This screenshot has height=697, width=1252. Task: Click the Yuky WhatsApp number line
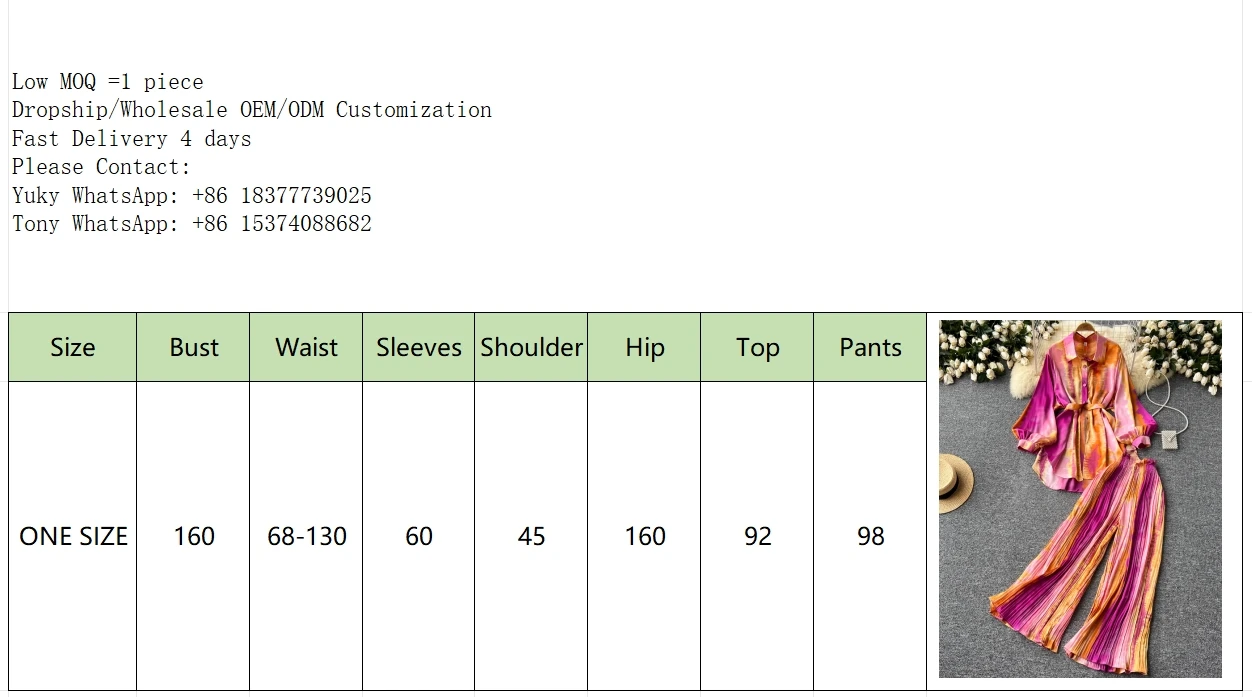point(192,195)
